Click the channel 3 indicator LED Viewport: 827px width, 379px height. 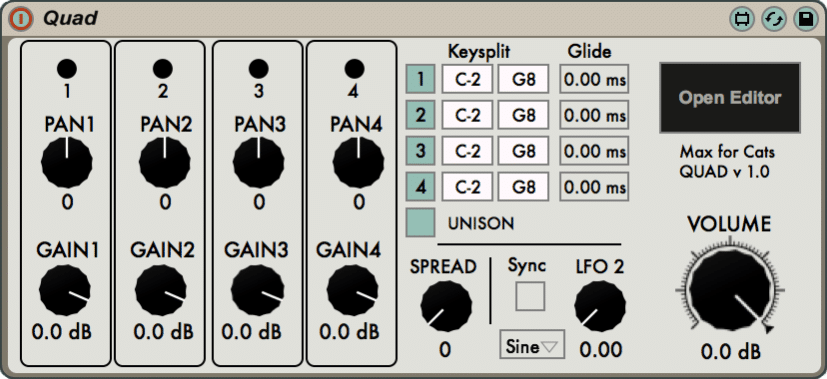point(258,69)
